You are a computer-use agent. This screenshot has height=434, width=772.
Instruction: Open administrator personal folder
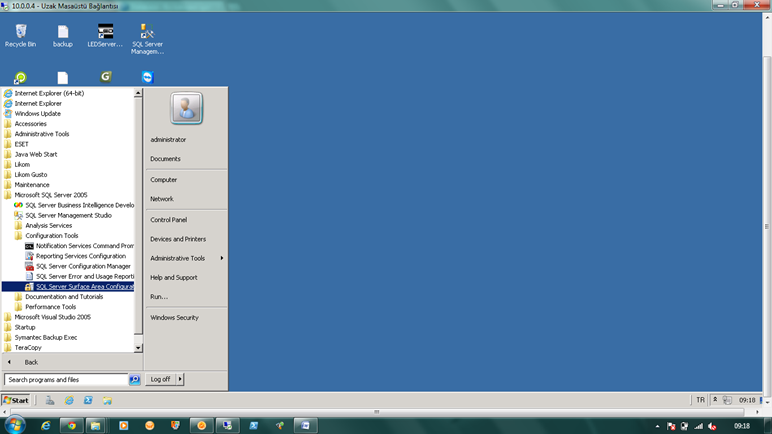click(168, 140)
